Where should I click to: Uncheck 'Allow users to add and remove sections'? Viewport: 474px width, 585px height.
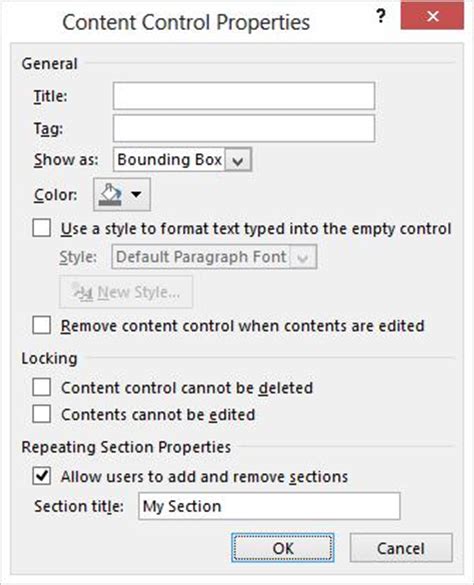click(x=41, y=476)
